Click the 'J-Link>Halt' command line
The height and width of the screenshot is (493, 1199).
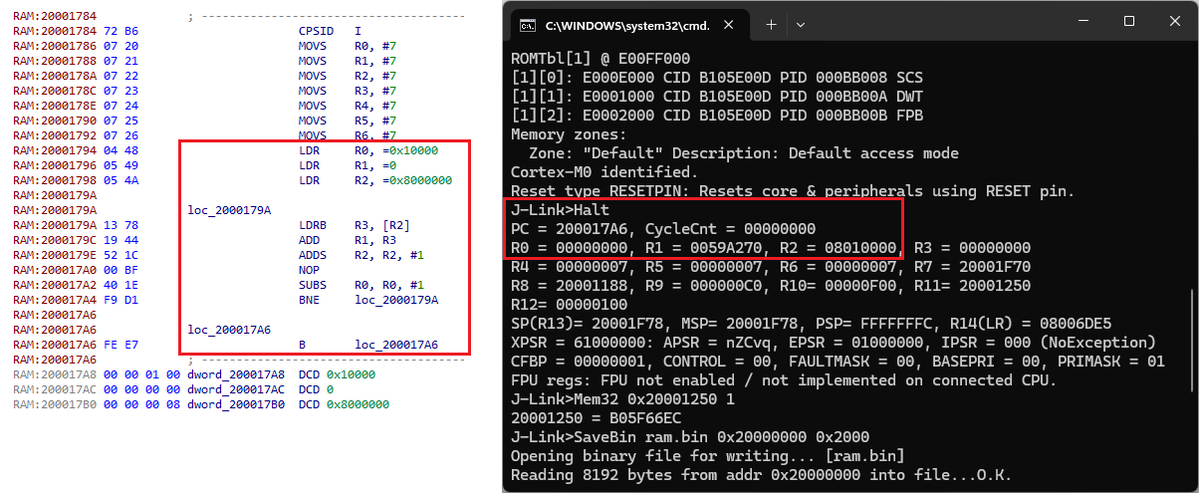coord(560,209)
